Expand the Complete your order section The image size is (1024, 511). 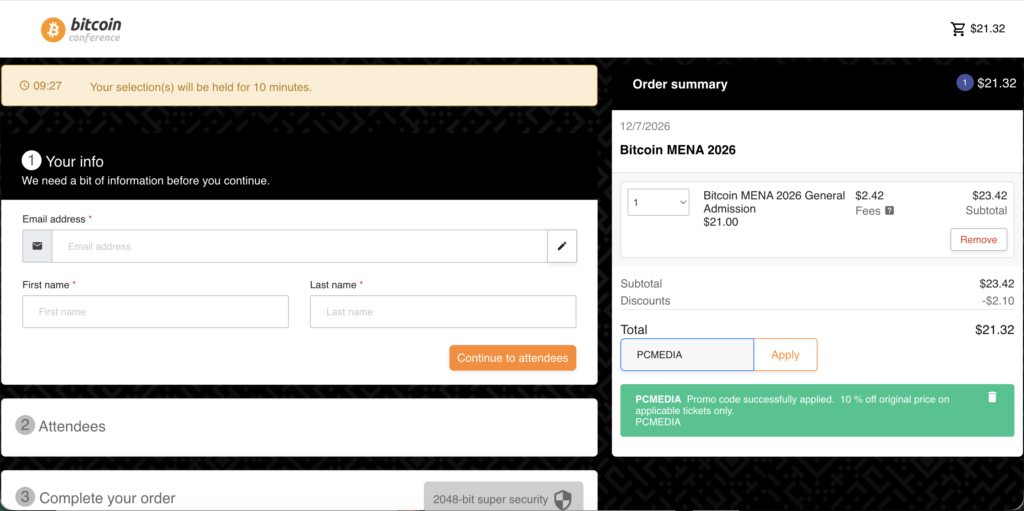pos(299,491)
